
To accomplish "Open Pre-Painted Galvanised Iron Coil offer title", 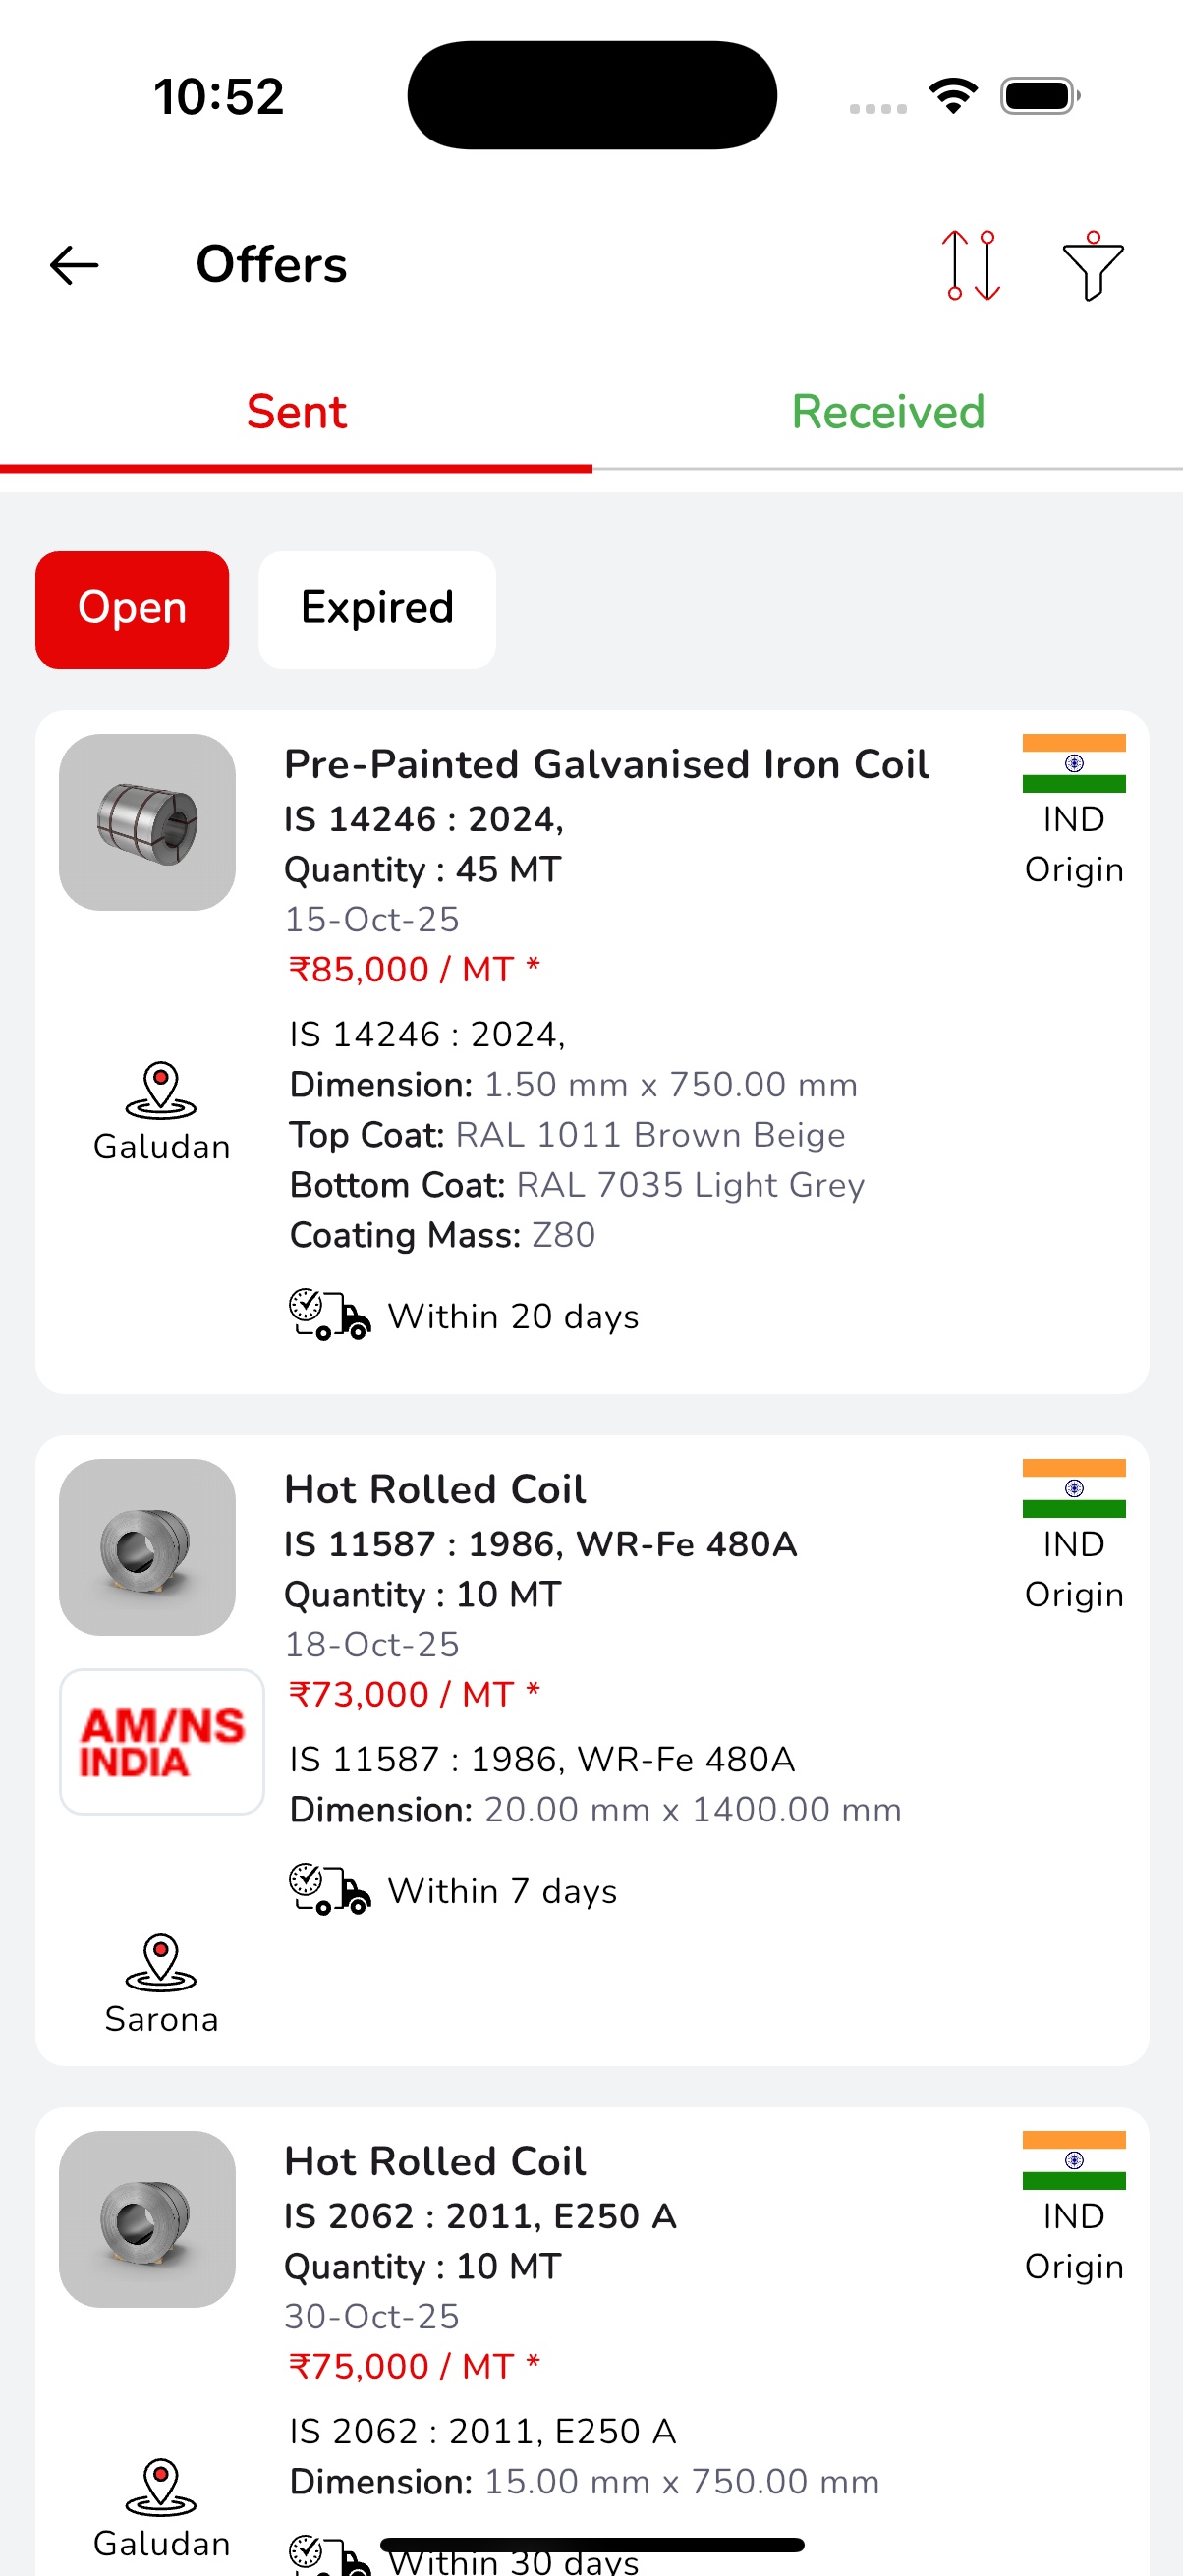I will pos(606,764).
